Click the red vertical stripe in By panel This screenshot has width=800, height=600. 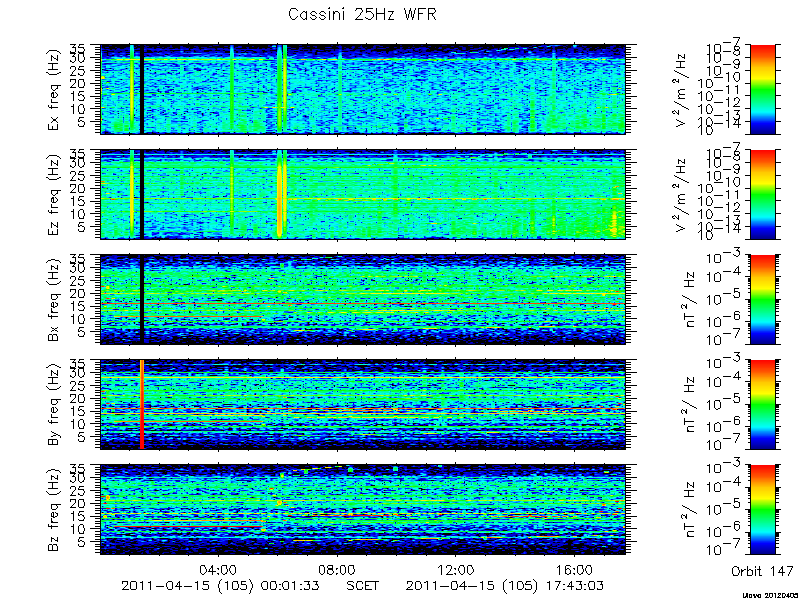142,405
